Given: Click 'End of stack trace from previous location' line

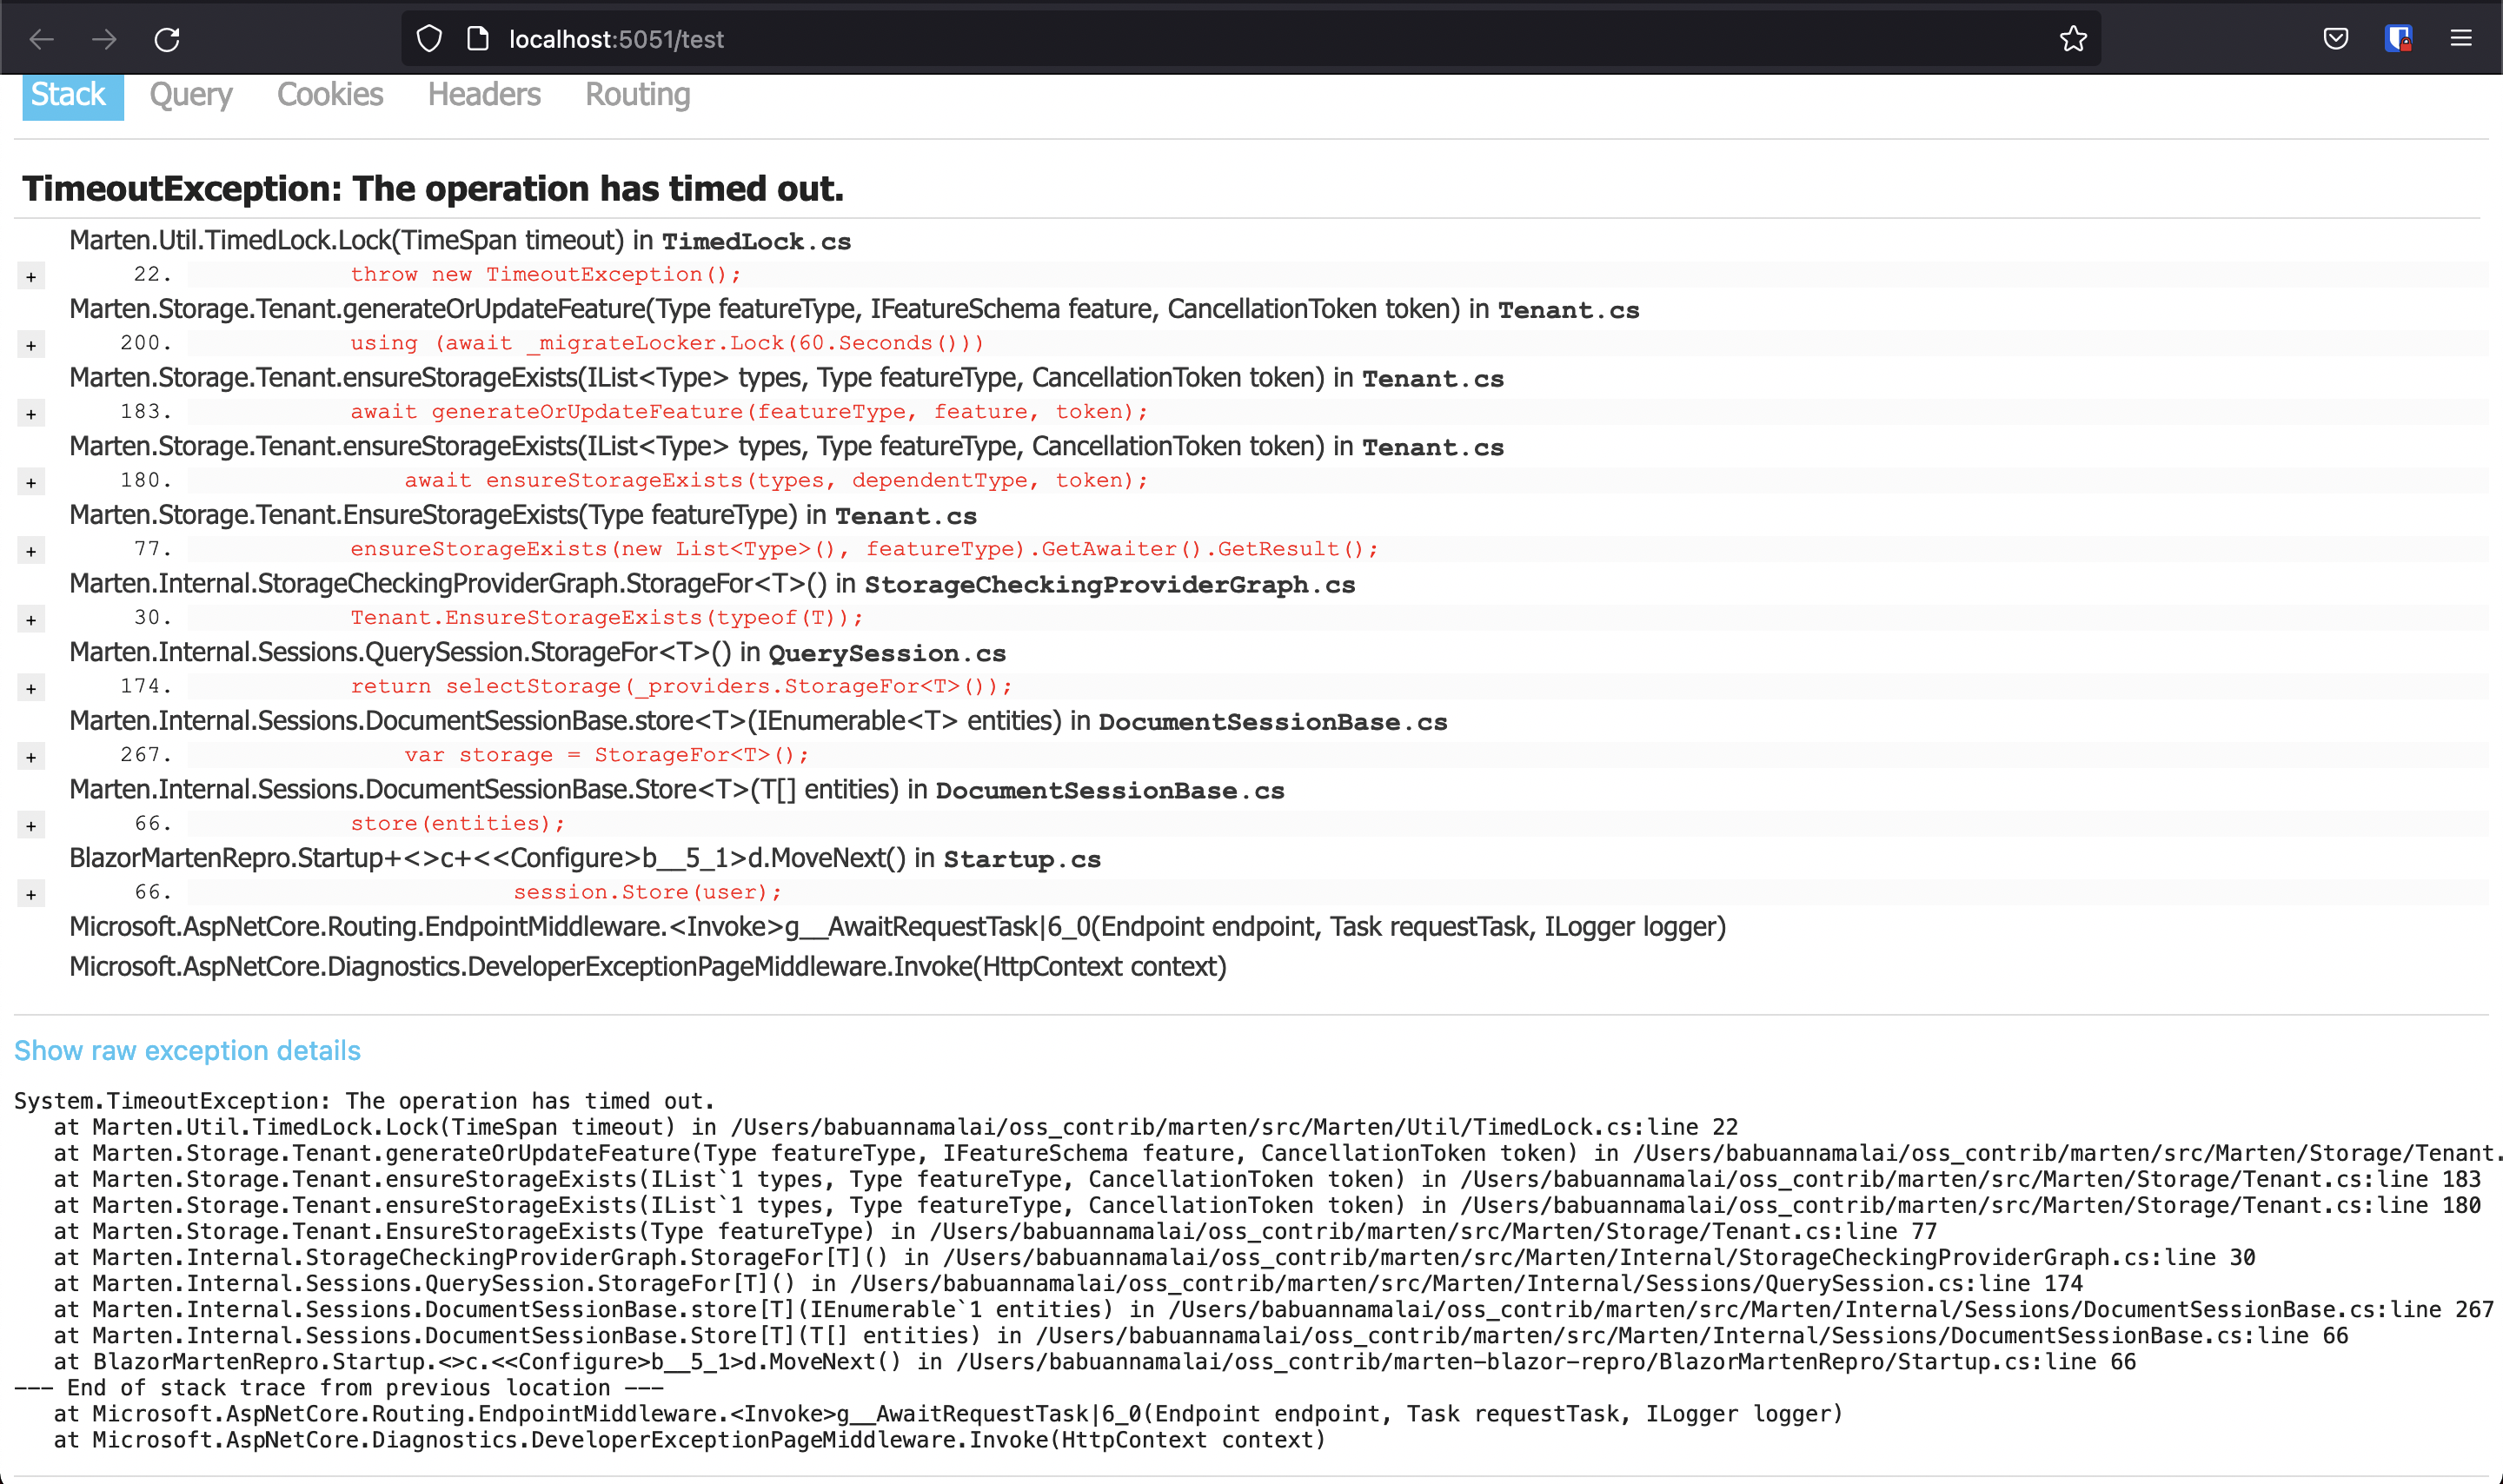Looking at the screenshot, I should pyautogui.click(x=339, y=1388).
